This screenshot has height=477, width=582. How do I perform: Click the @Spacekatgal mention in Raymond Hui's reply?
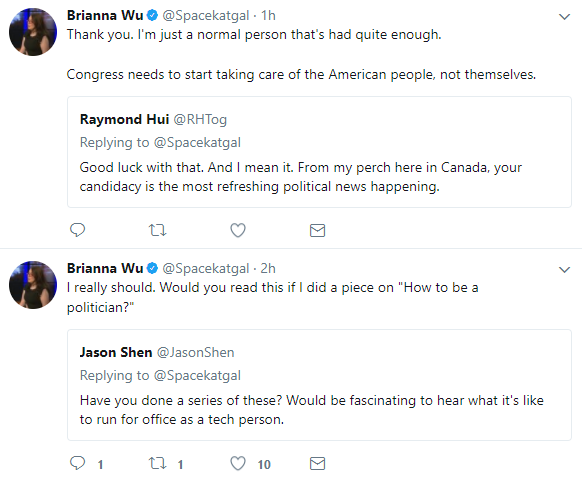[x=197, y=143]
